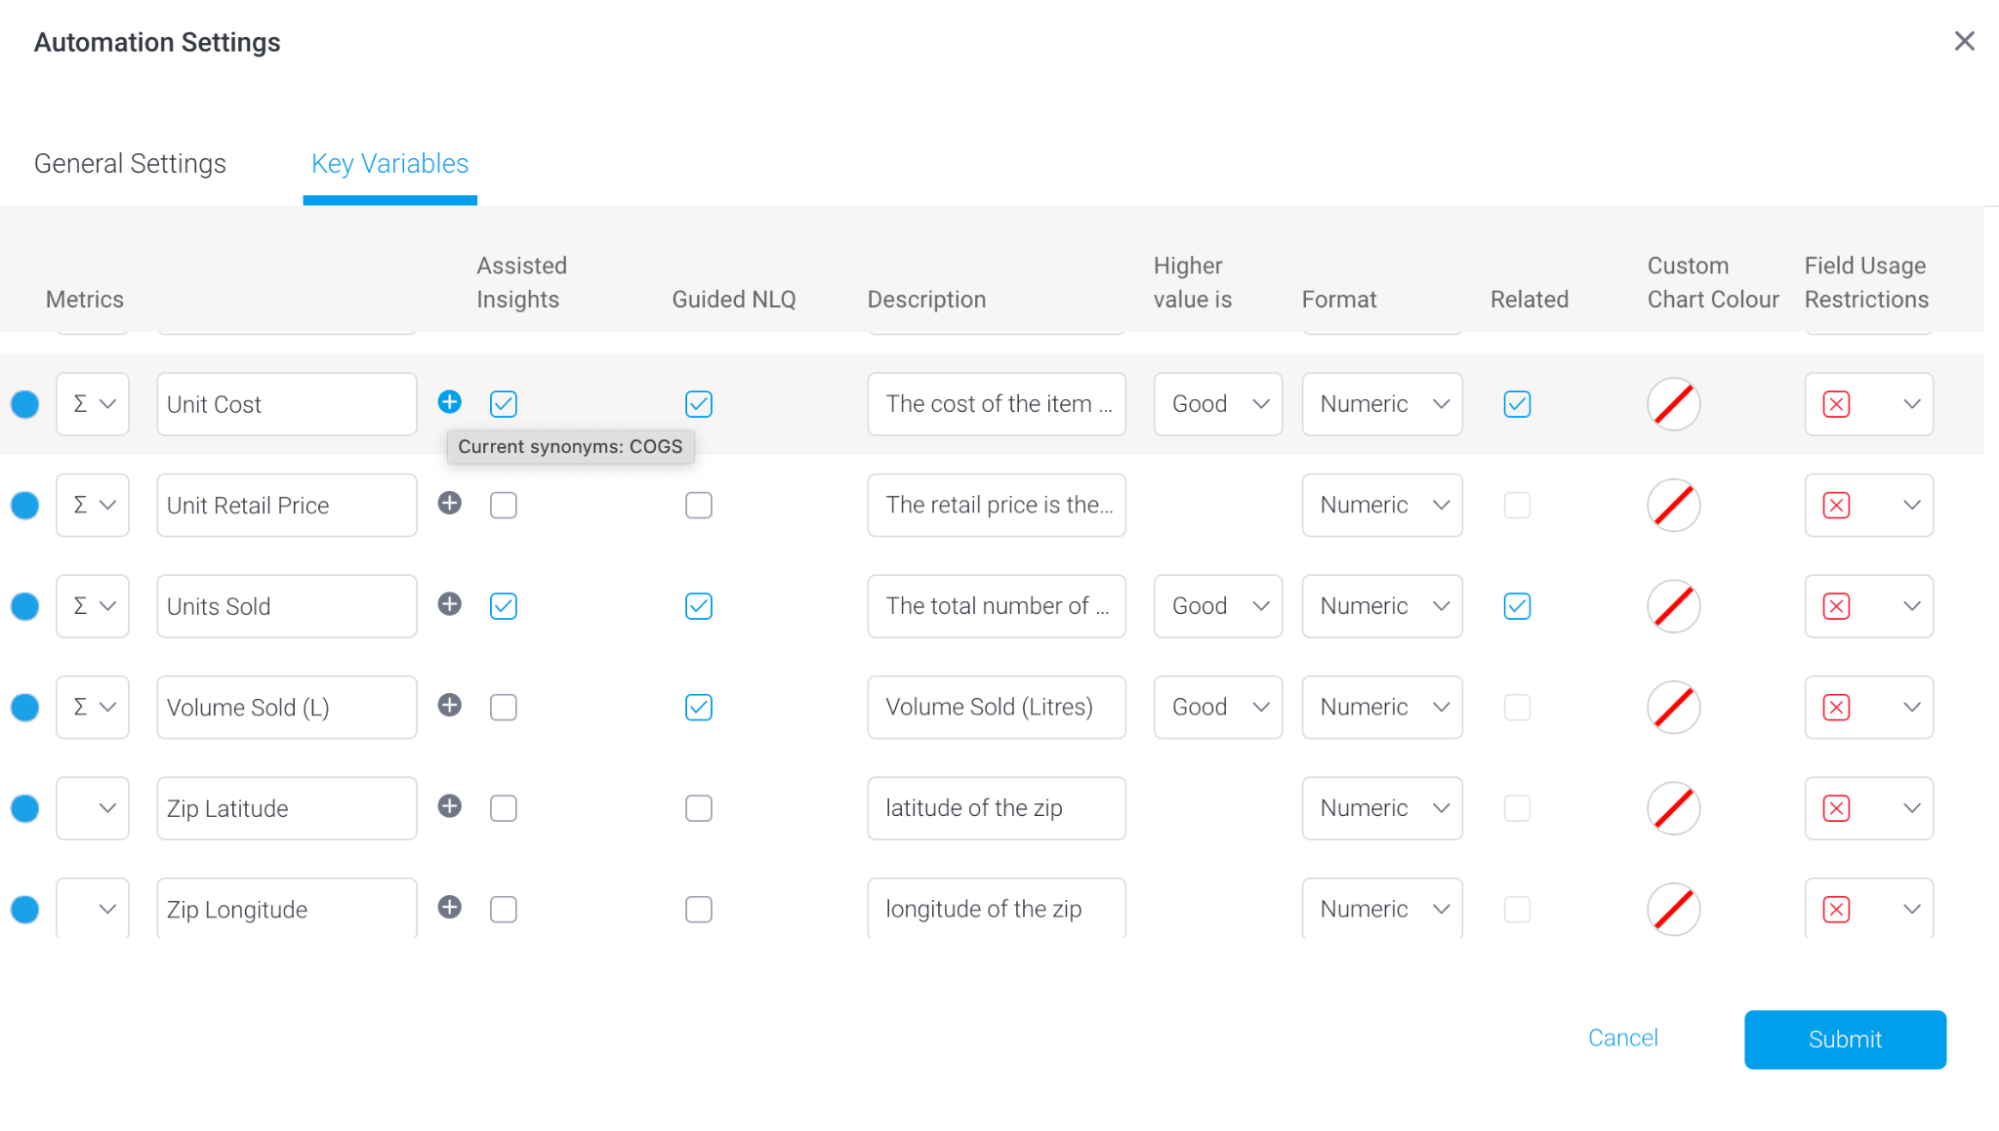The image size is (1999, 1131).
Task: Enable Assisted Insights for Unit Retail Price
Action: (x=503, y=505)
